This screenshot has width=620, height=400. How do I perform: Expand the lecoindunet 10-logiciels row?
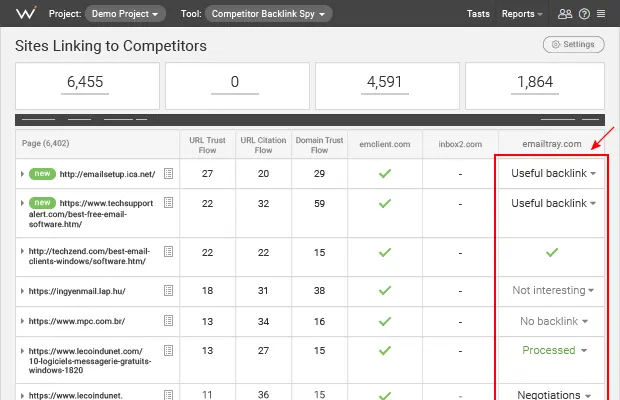[x=23, y=351]
